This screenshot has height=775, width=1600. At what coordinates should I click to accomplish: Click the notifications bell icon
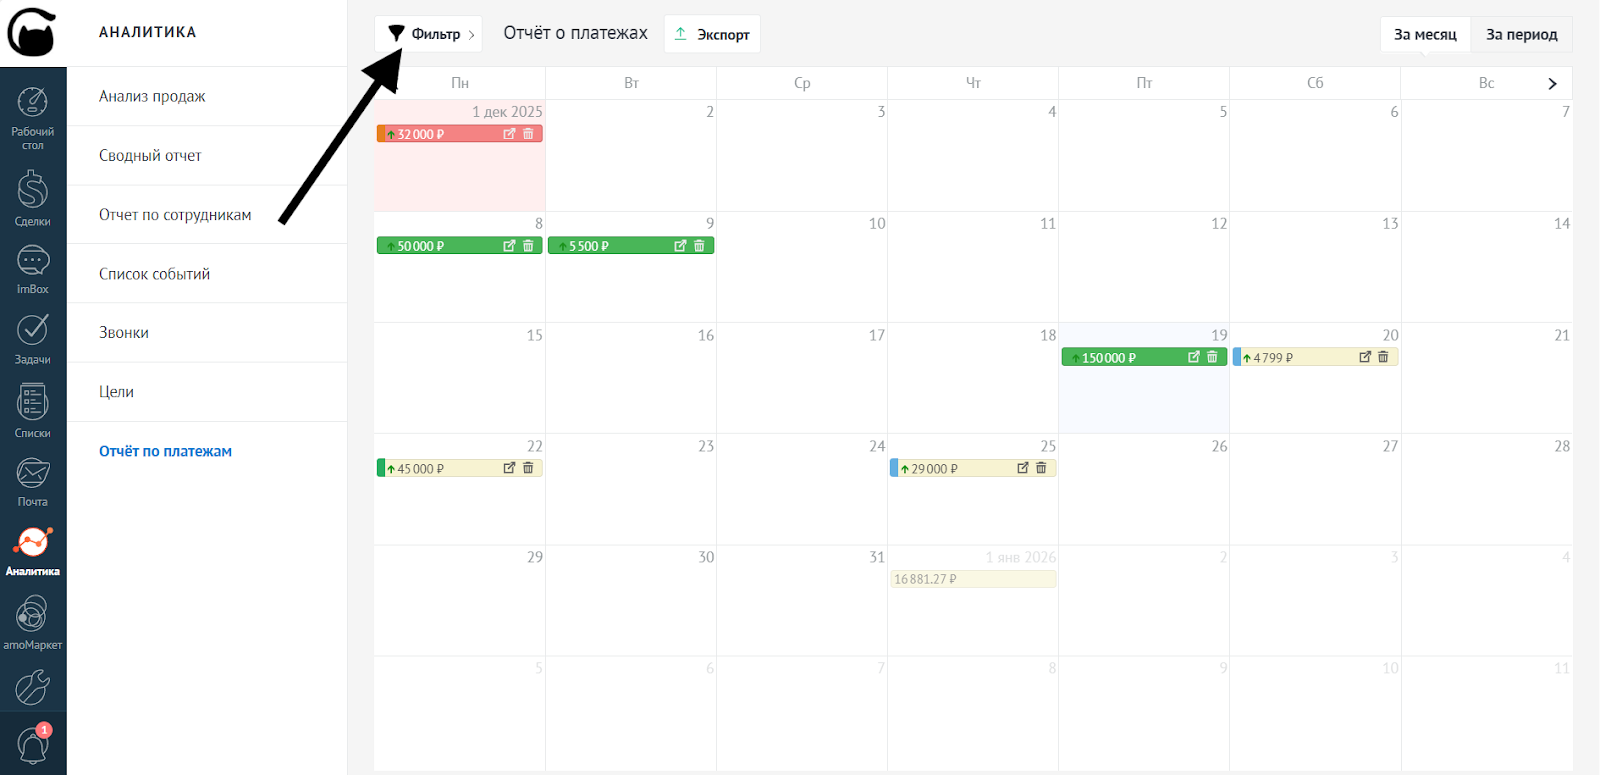(33, 745)
